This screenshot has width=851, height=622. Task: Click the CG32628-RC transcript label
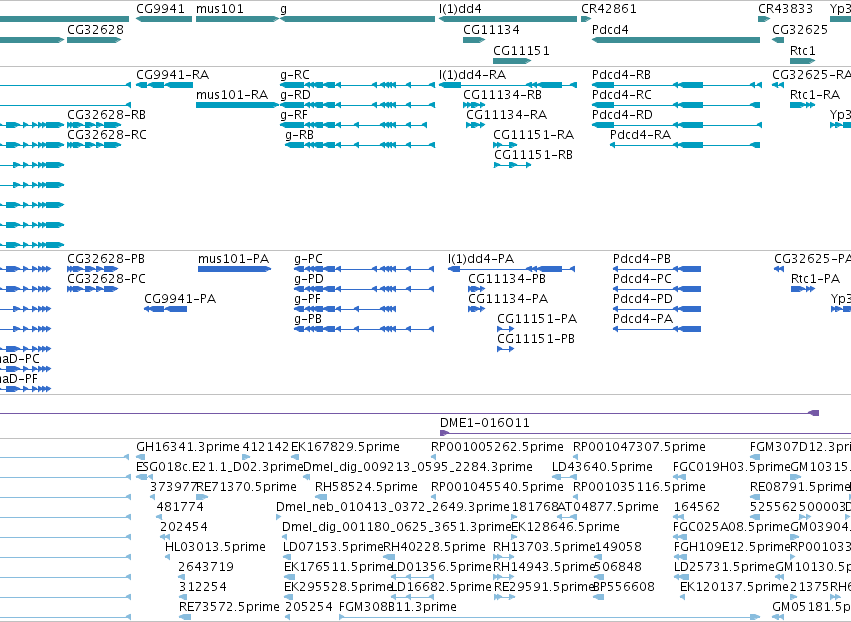point(107,135)
